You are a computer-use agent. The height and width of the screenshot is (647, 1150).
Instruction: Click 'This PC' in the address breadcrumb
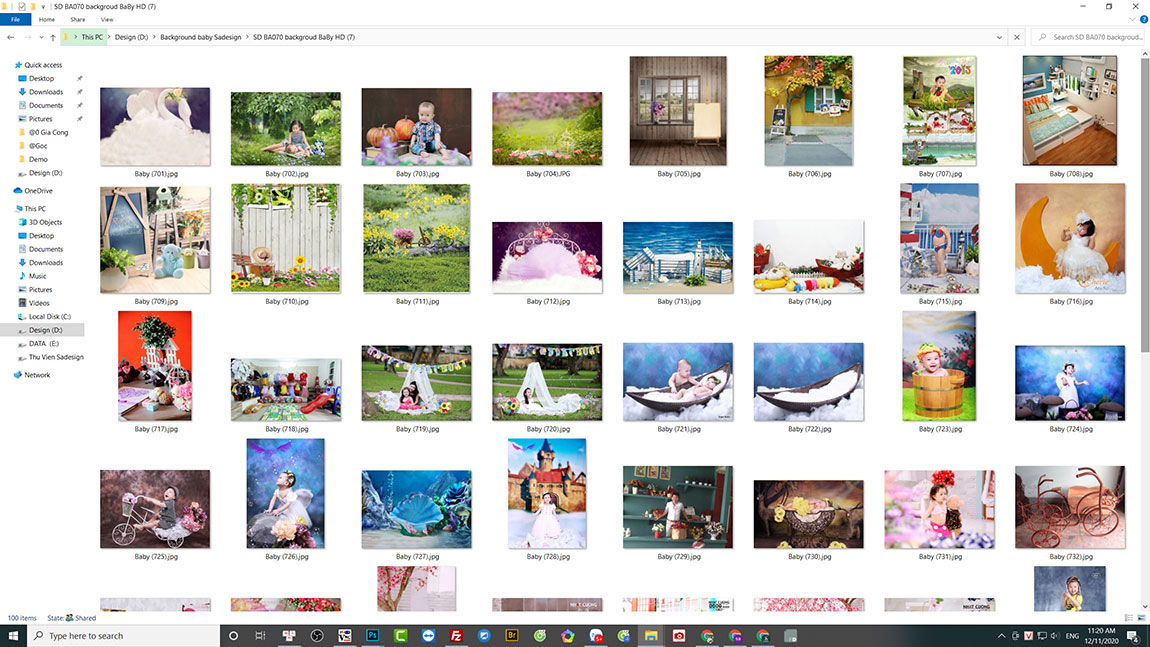click(x=92, y=37)
